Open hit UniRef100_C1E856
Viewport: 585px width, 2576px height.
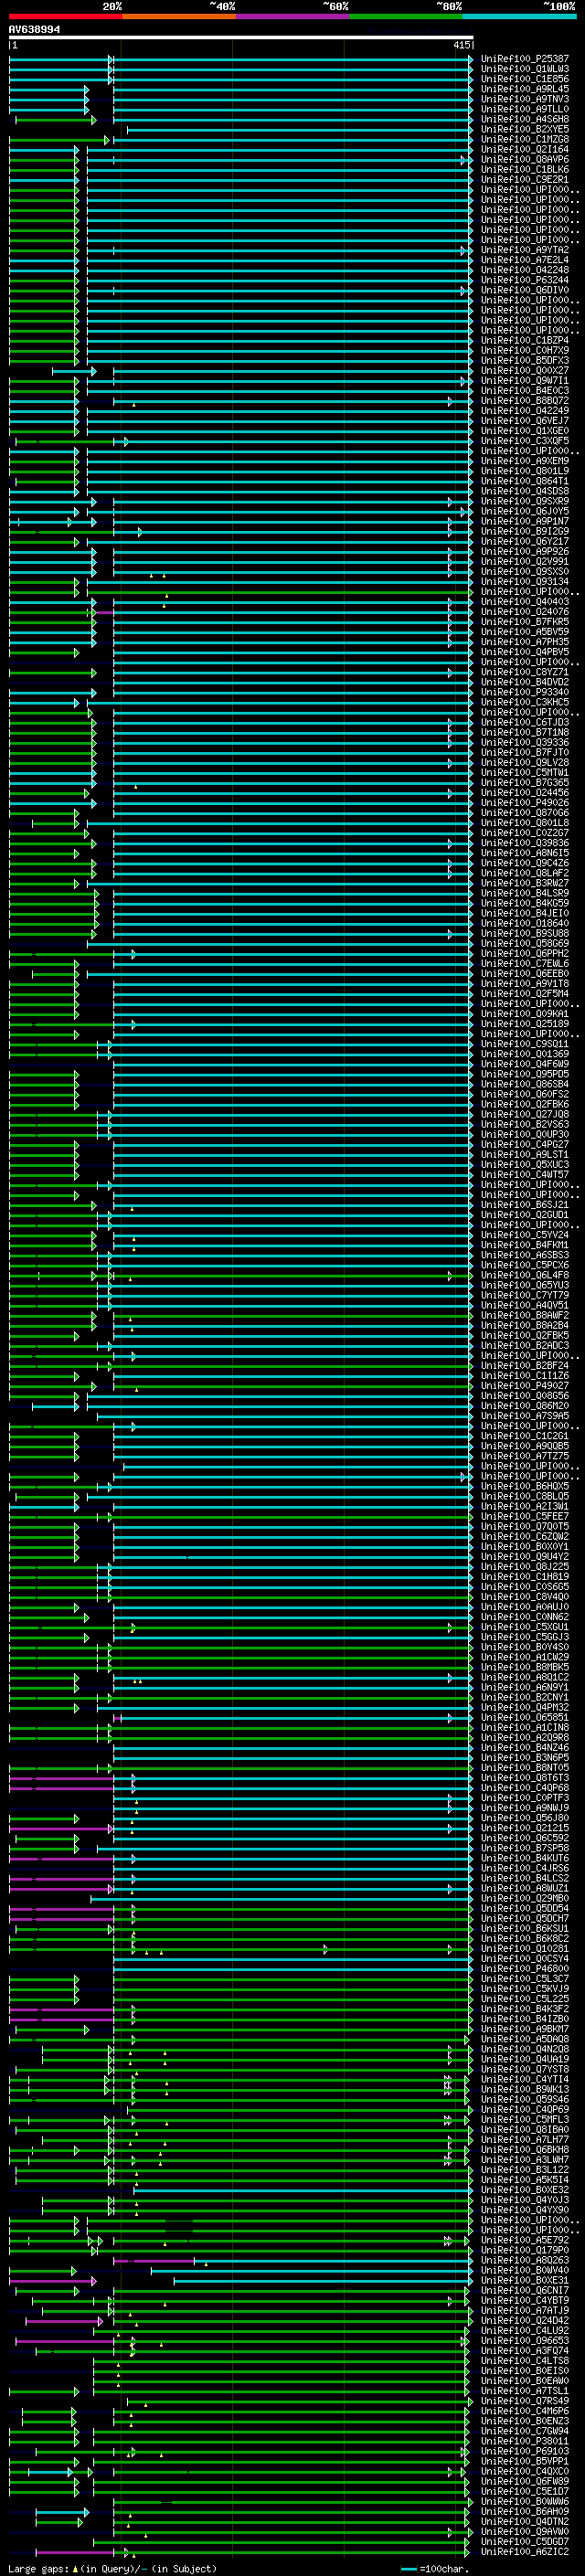525,79
